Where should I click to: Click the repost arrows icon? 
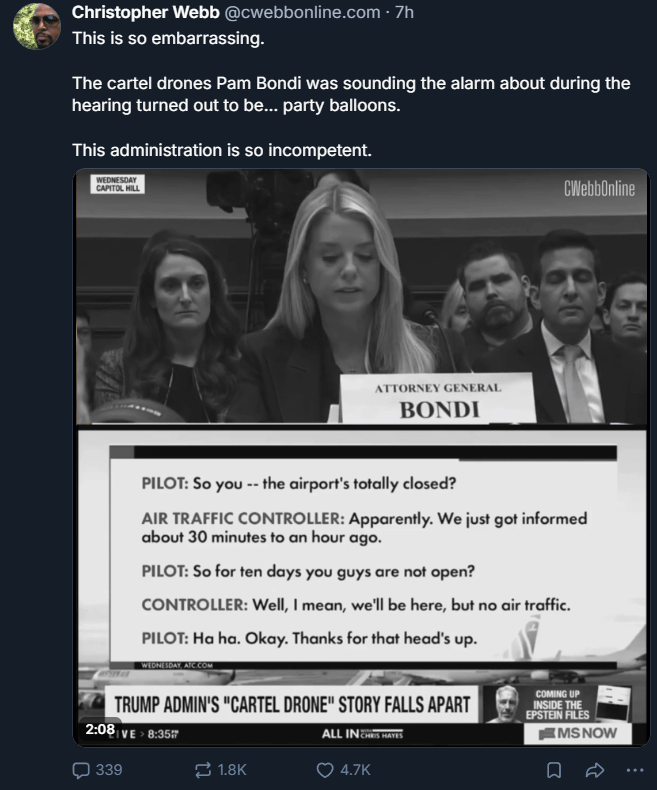coord(203,770)
